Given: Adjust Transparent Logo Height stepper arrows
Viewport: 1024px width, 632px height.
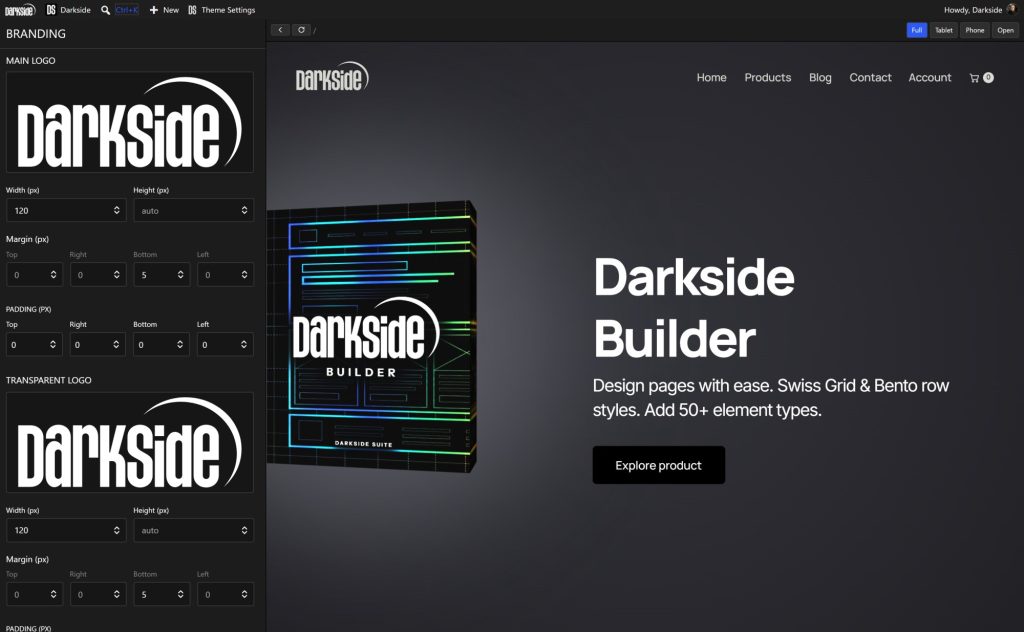Looking at the screenshot, I should pos(244,530).
